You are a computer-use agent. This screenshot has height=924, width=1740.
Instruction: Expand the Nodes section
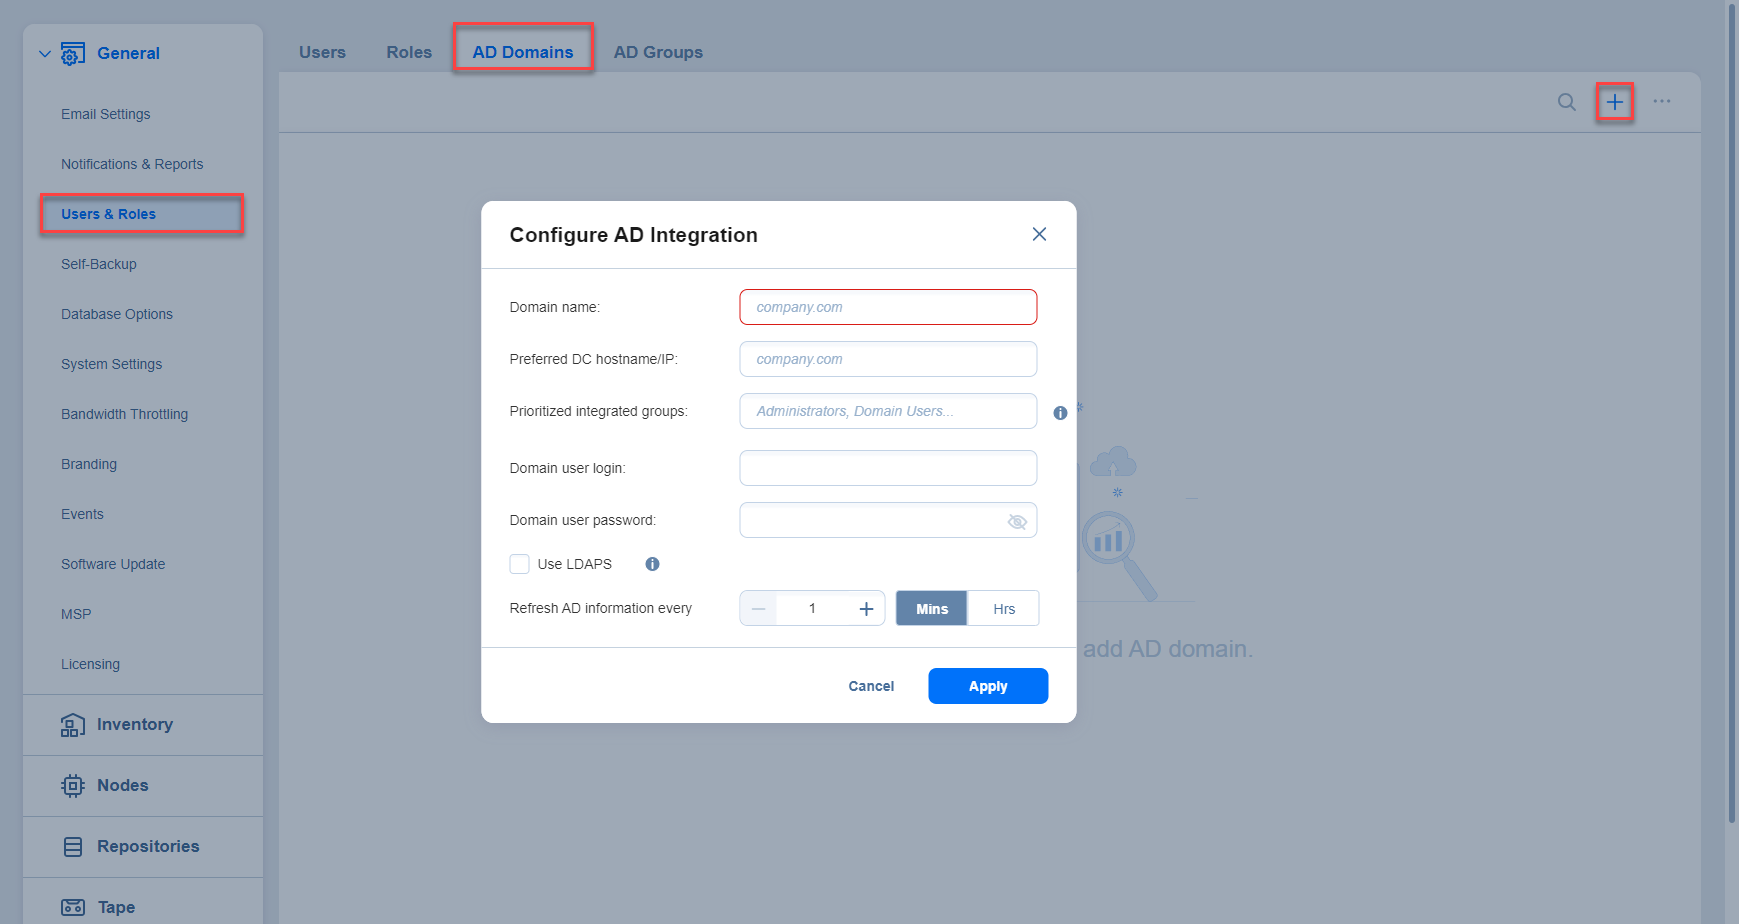pyautogui.click(x=122, y=785)
